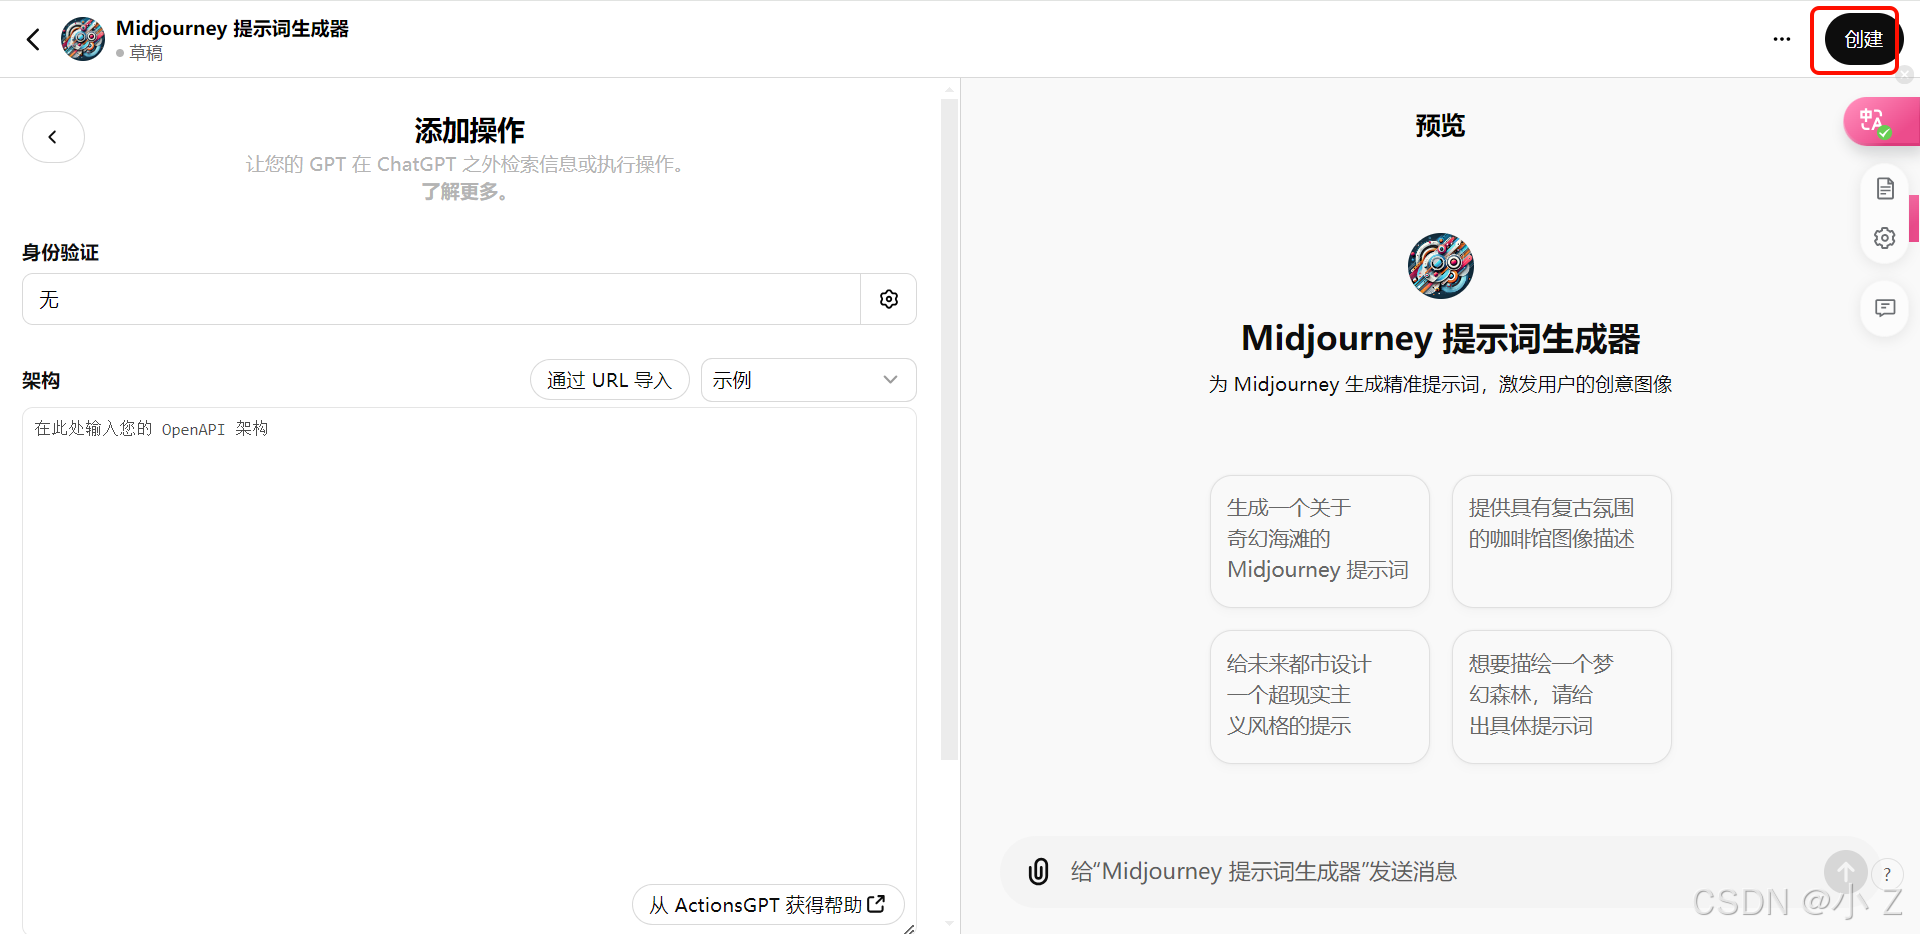
Task: Open the three-dot more options menu
Action: [1782, 39]
